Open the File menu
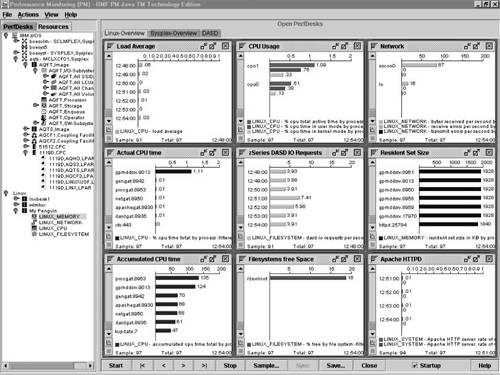The width and height of the screenshot is (500, 375). pos(7,15)
